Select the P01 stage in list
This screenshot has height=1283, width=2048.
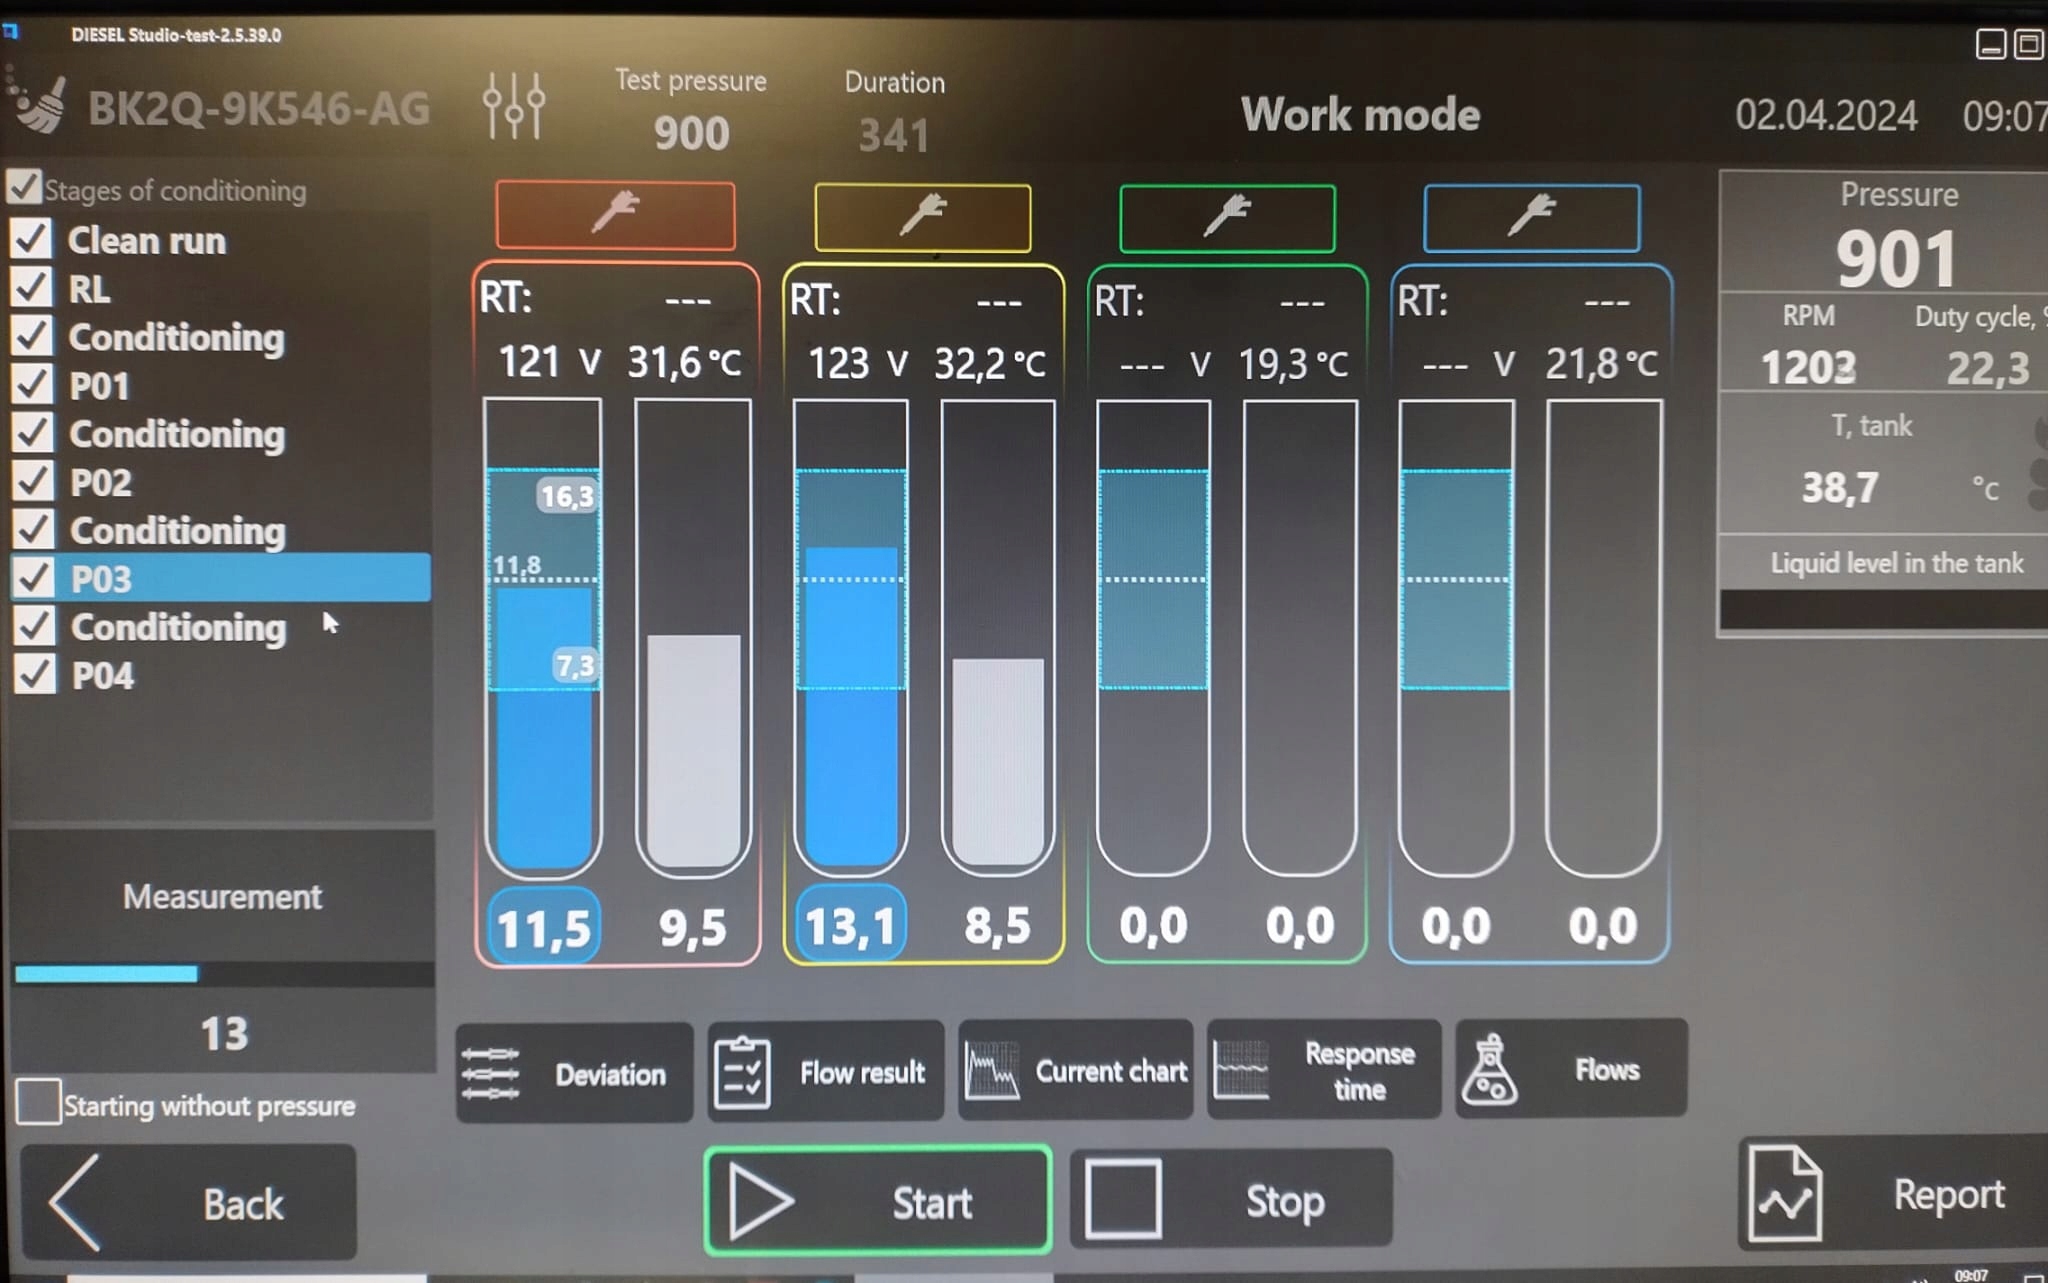point(100,386)
